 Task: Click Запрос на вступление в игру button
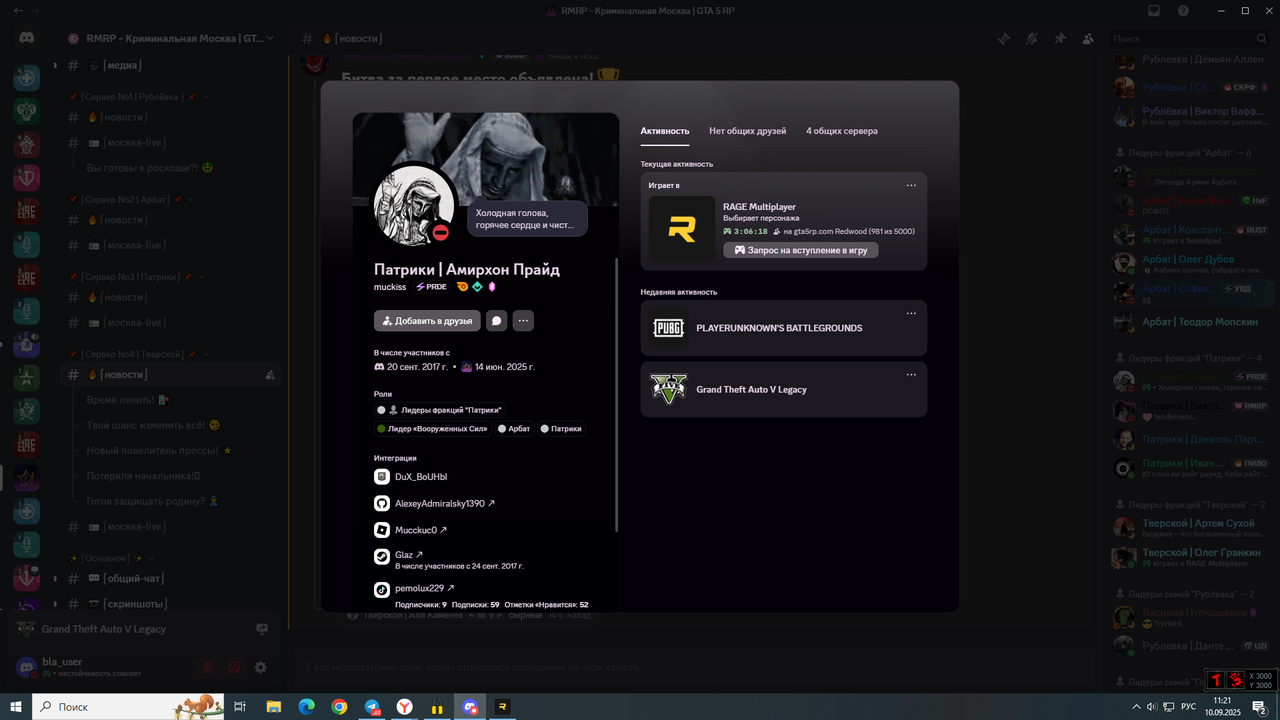pos(801,250)
